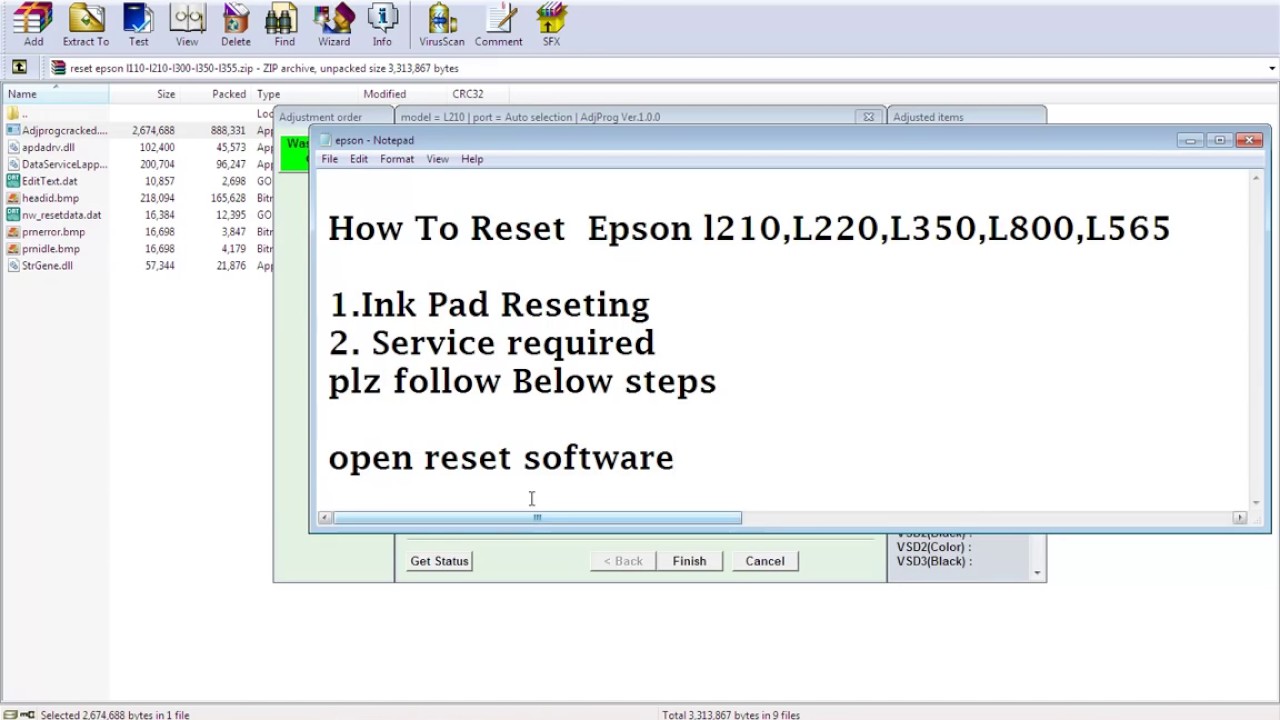Click the Size value 2,674,688 cell
1280x720 pixels.
coord(153,131)
